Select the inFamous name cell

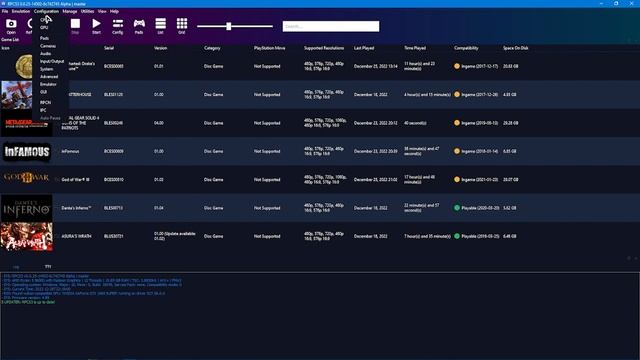[70, 151]
